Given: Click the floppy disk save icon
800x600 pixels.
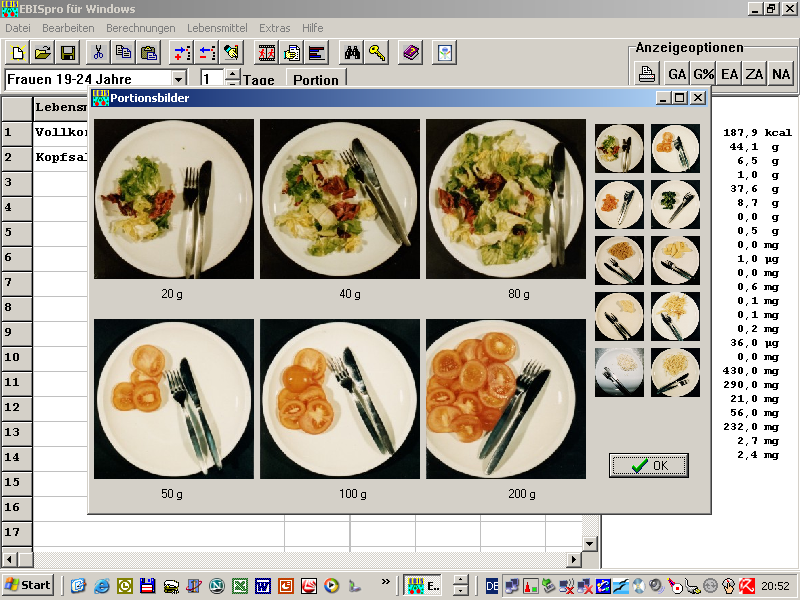Looking at the screenshot, I should (68, 53).
